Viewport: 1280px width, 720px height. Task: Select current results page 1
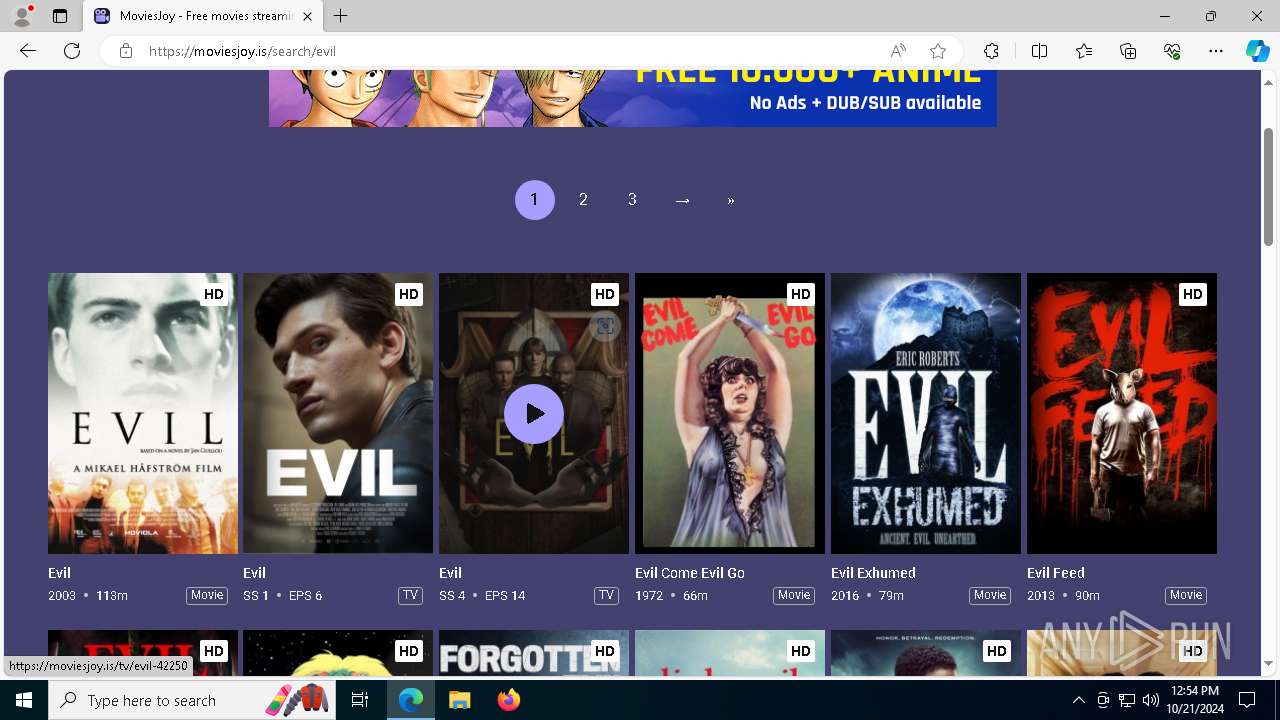(535, 200)
